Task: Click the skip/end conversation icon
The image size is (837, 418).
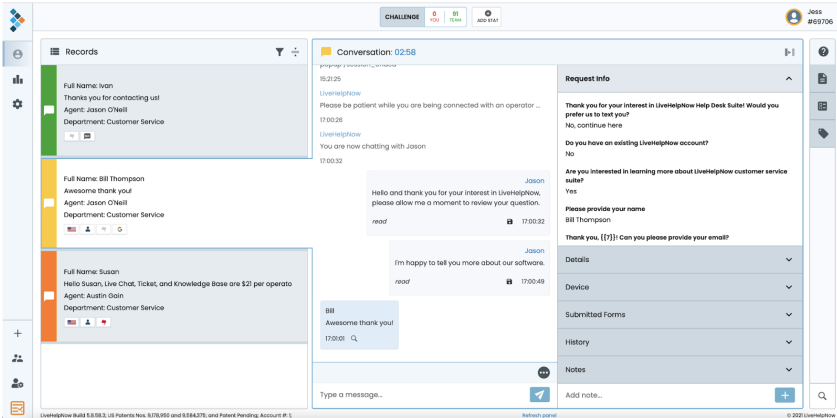Action: pyautogui.click(x=789, y=52)
